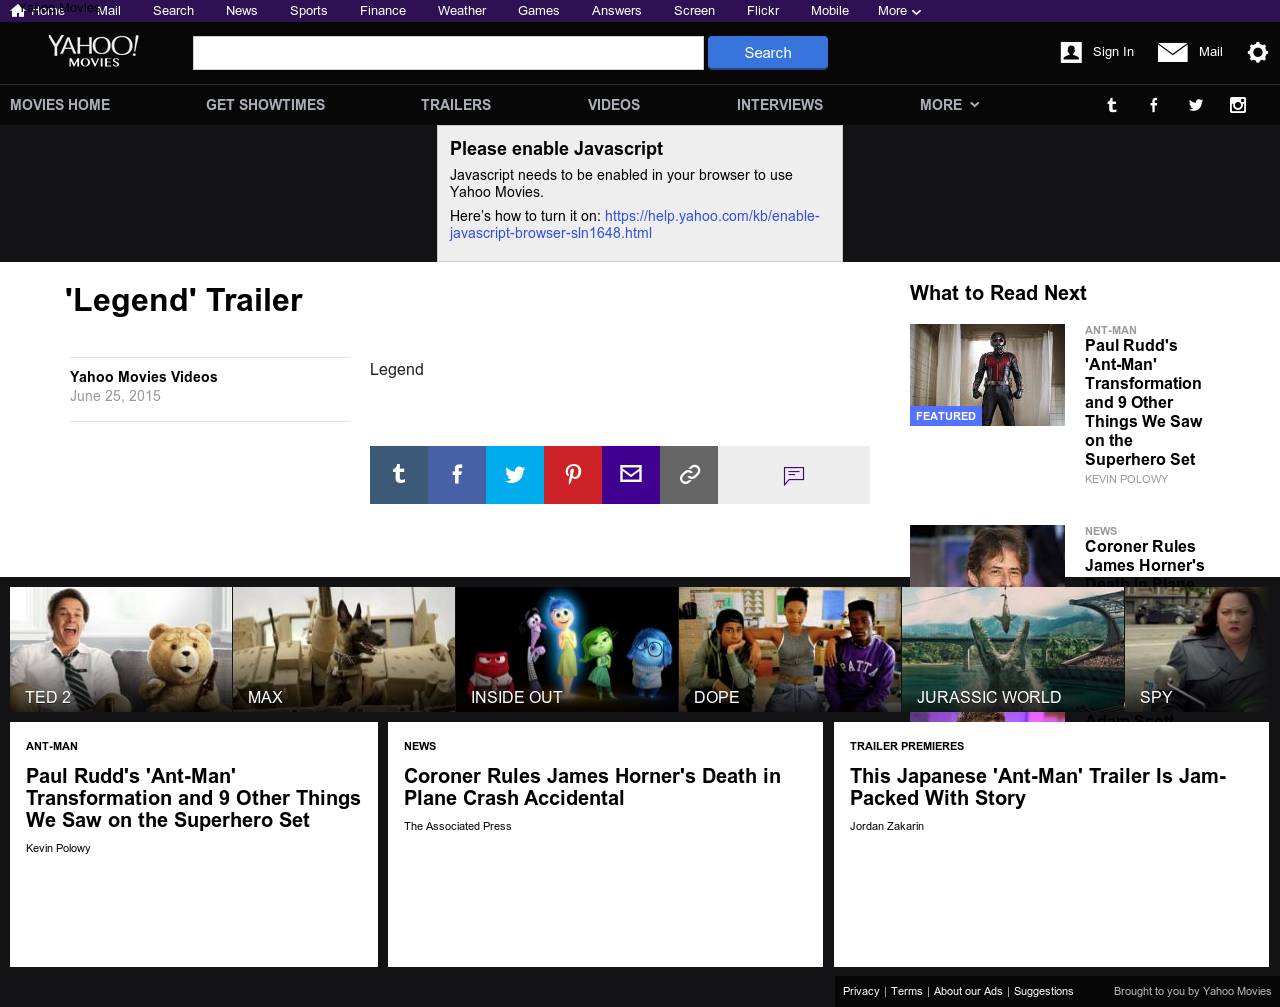The width and height of the screenshot is (1280, 1007).
Task: Open Paul Rudd's Ant-Man sidebar article
Action: [1144, 402]
